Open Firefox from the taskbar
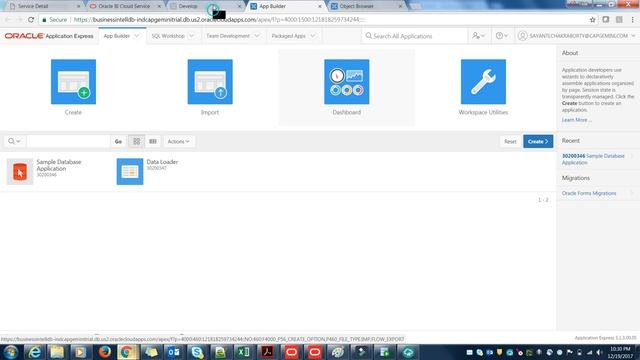 pos(104,352)
